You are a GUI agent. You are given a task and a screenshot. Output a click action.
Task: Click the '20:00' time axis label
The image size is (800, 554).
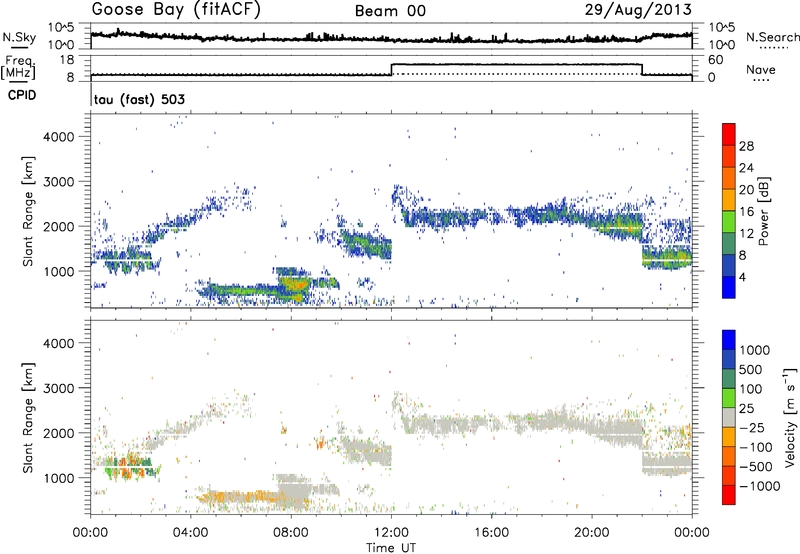point(592,532)
